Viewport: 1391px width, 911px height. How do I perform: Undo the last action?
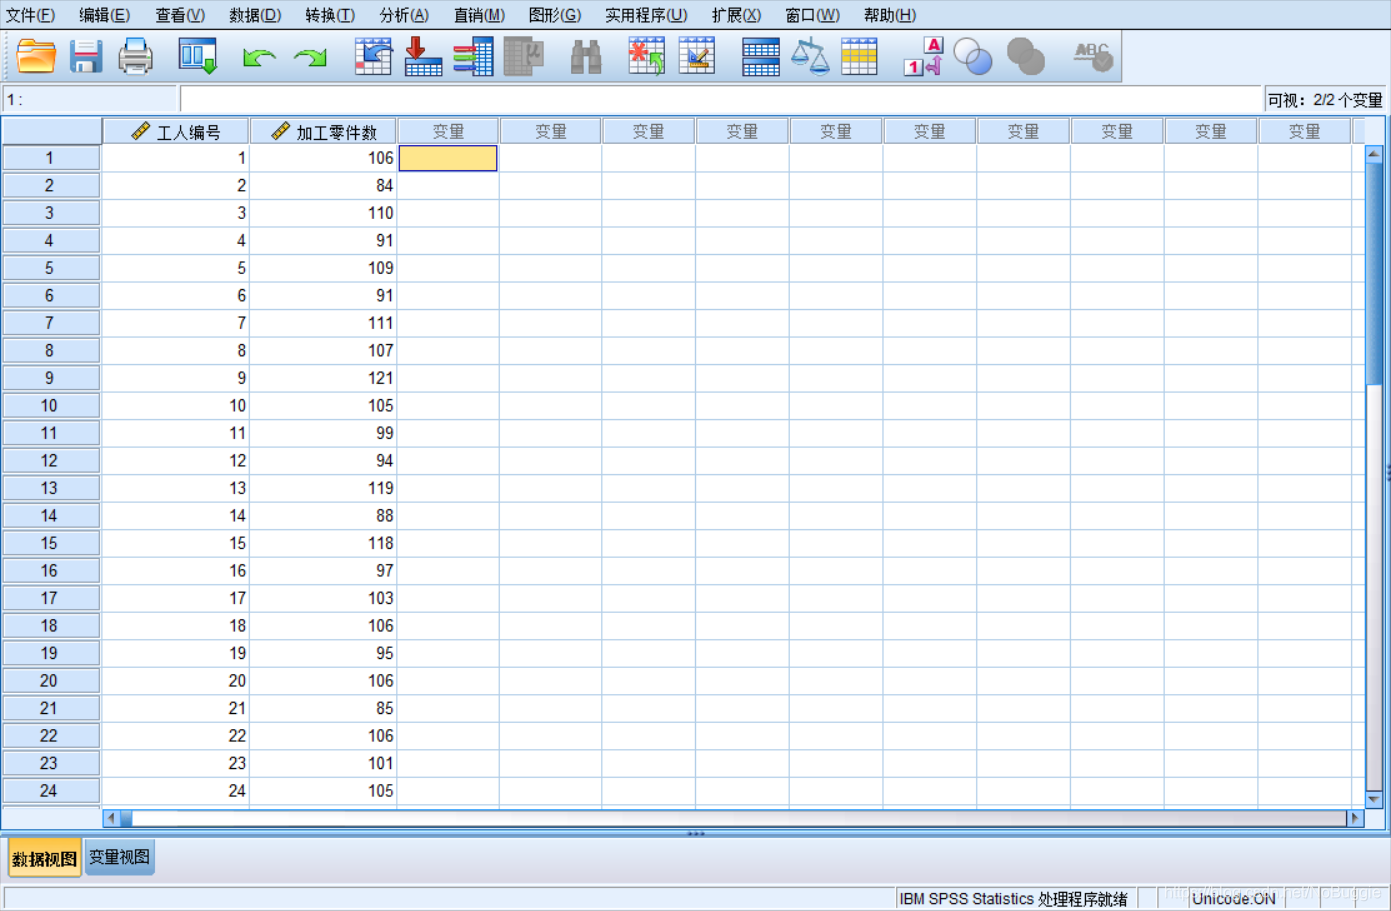pos(259,58)
